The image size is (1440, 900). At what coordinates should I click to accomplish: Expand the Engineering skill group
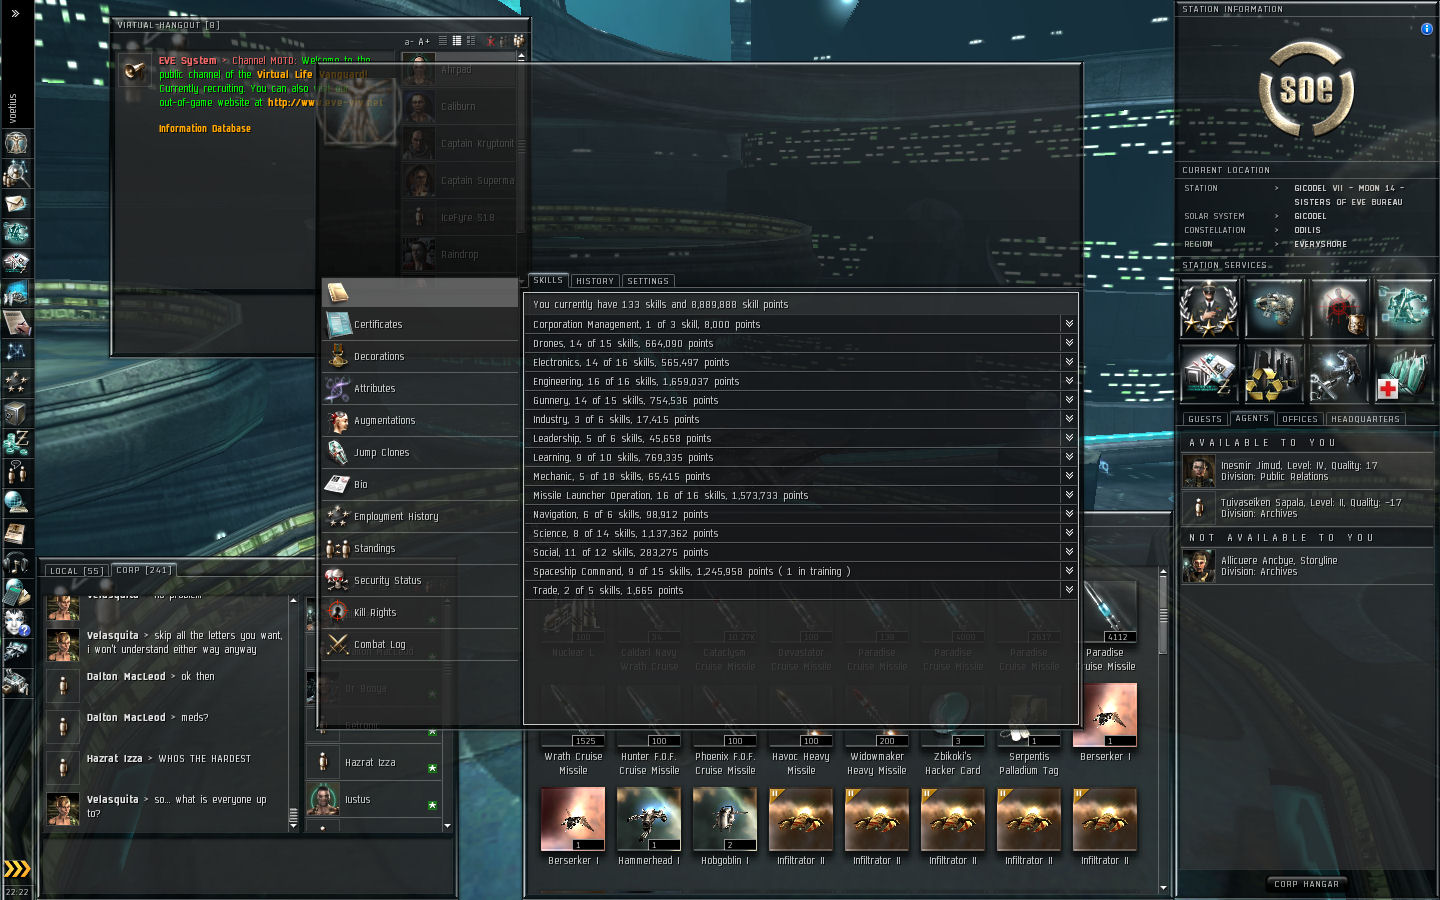pos(1069,381)
